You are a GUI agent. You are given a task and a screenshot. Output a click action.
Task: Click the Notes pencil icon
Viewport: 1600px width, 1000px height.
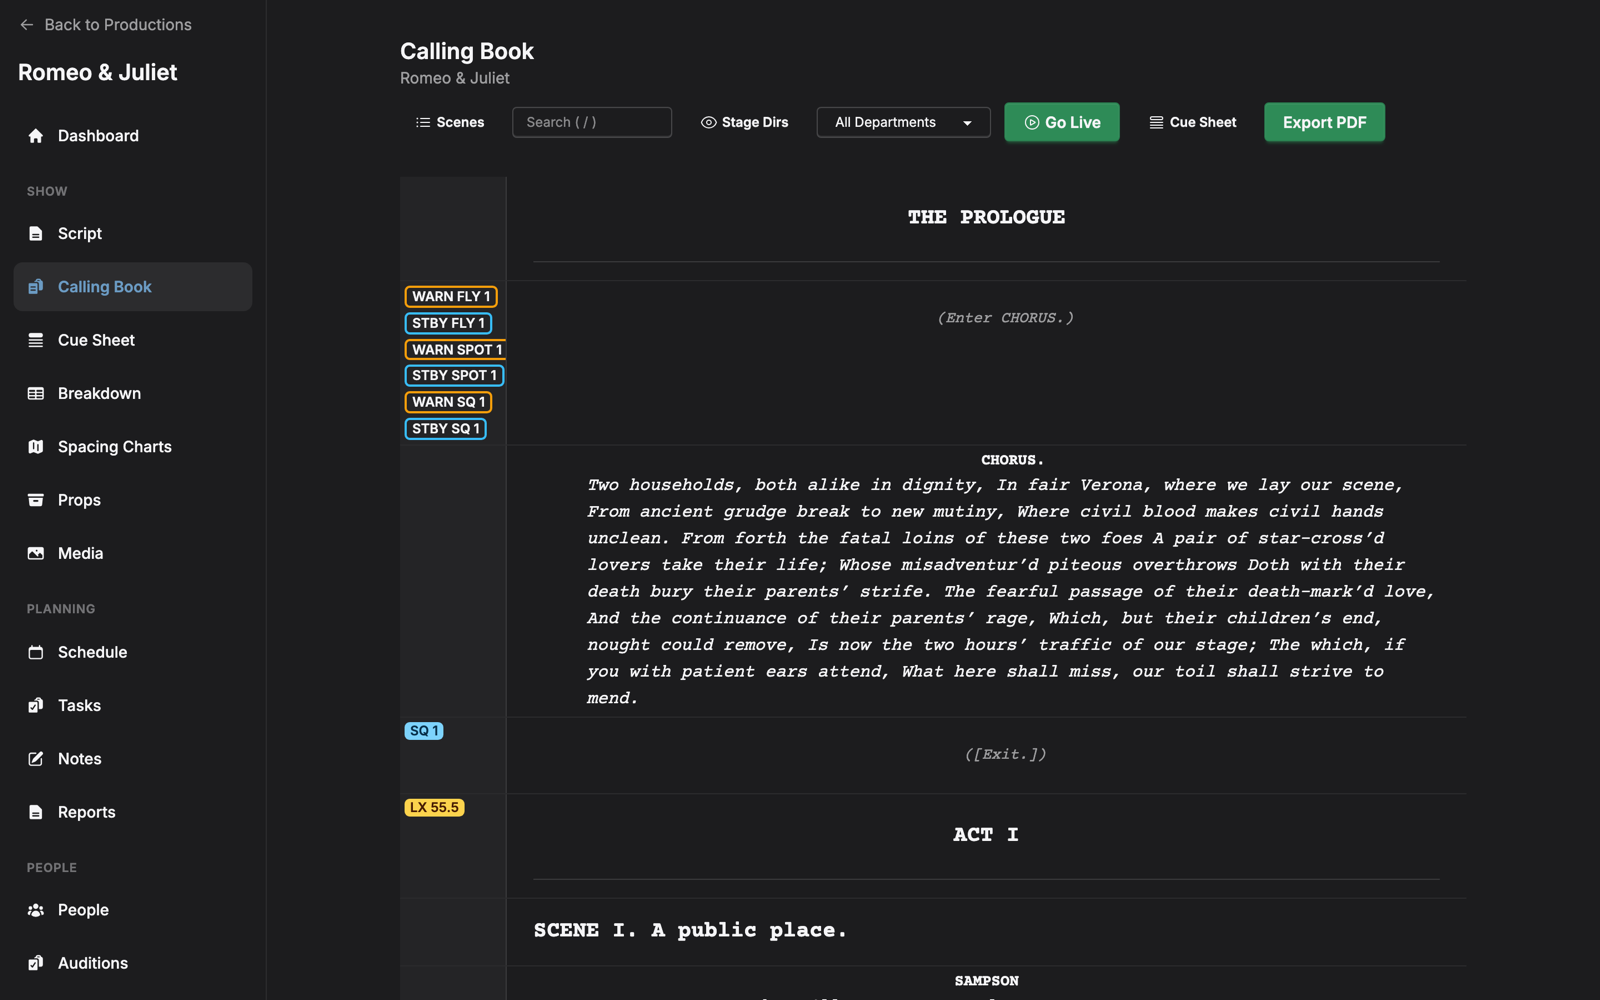tap(36, 759)
